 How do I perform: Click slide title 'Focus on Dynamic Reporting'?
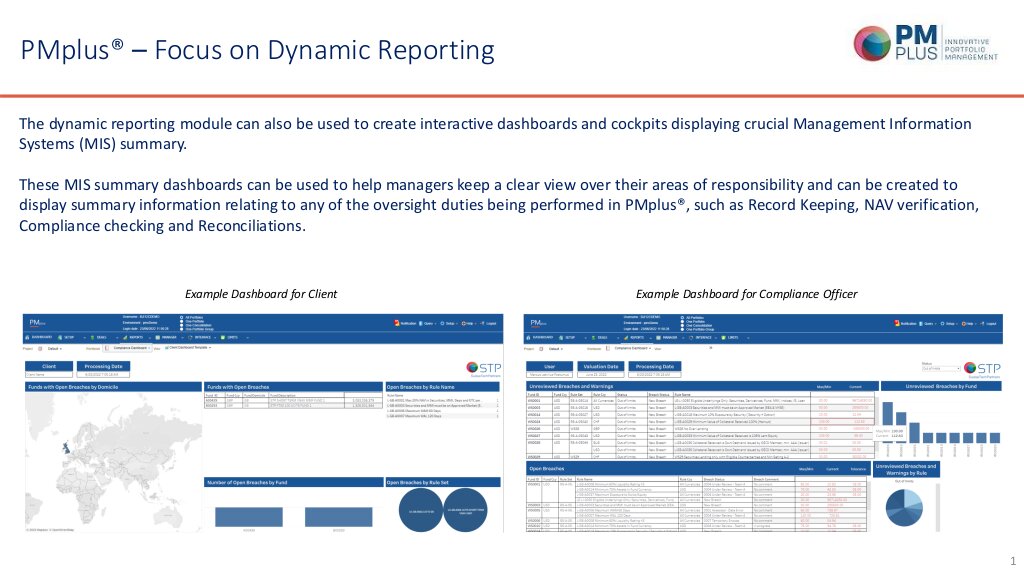325,50
